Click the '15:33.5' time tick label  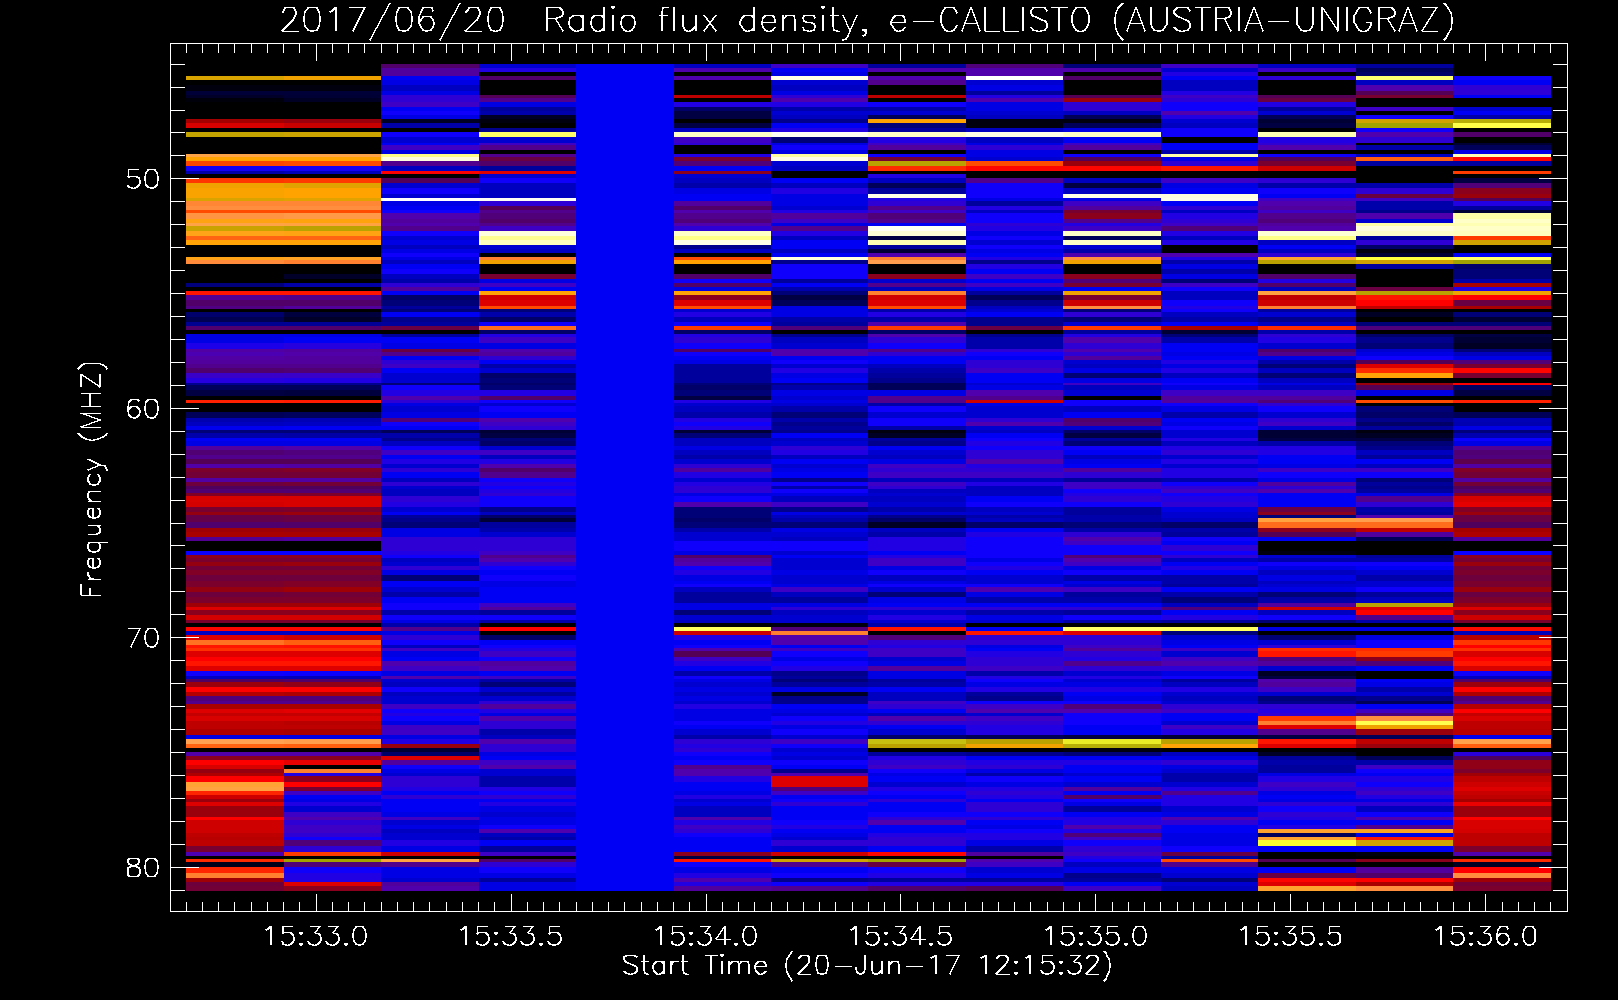tap(510, 936)
